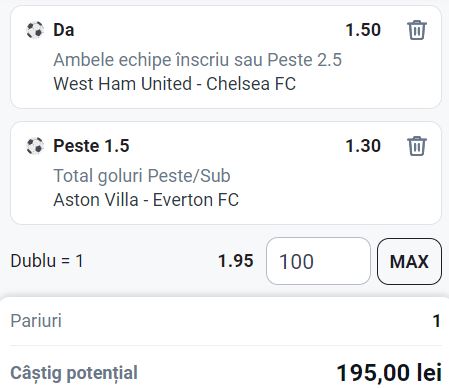The width and height of the screenshot is (449, 388).
Task: Focus the stake input showing 100
Action: click(x=318, y=261)
